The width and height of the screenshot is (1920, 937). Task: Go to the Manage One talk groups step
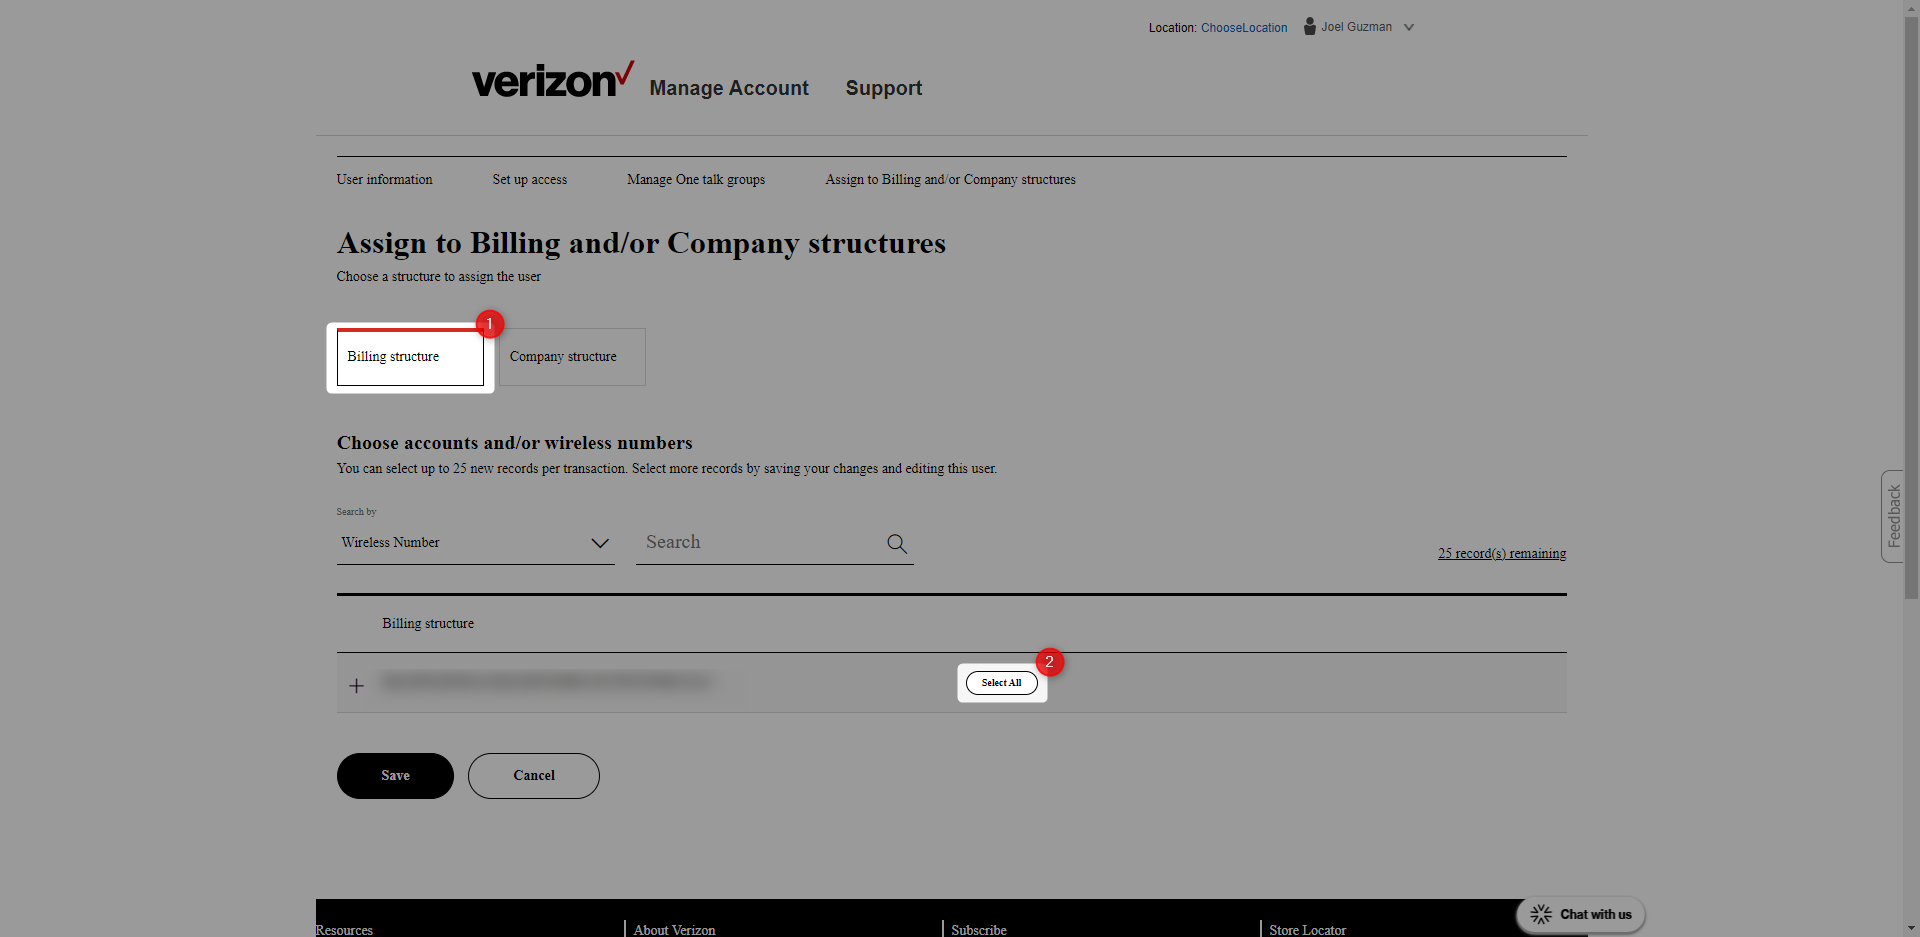click(x=695, y=180)
